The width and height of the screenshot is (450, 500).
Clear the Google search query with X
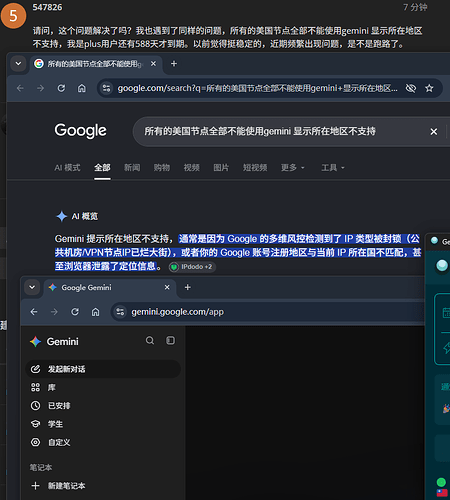[434, 132]
